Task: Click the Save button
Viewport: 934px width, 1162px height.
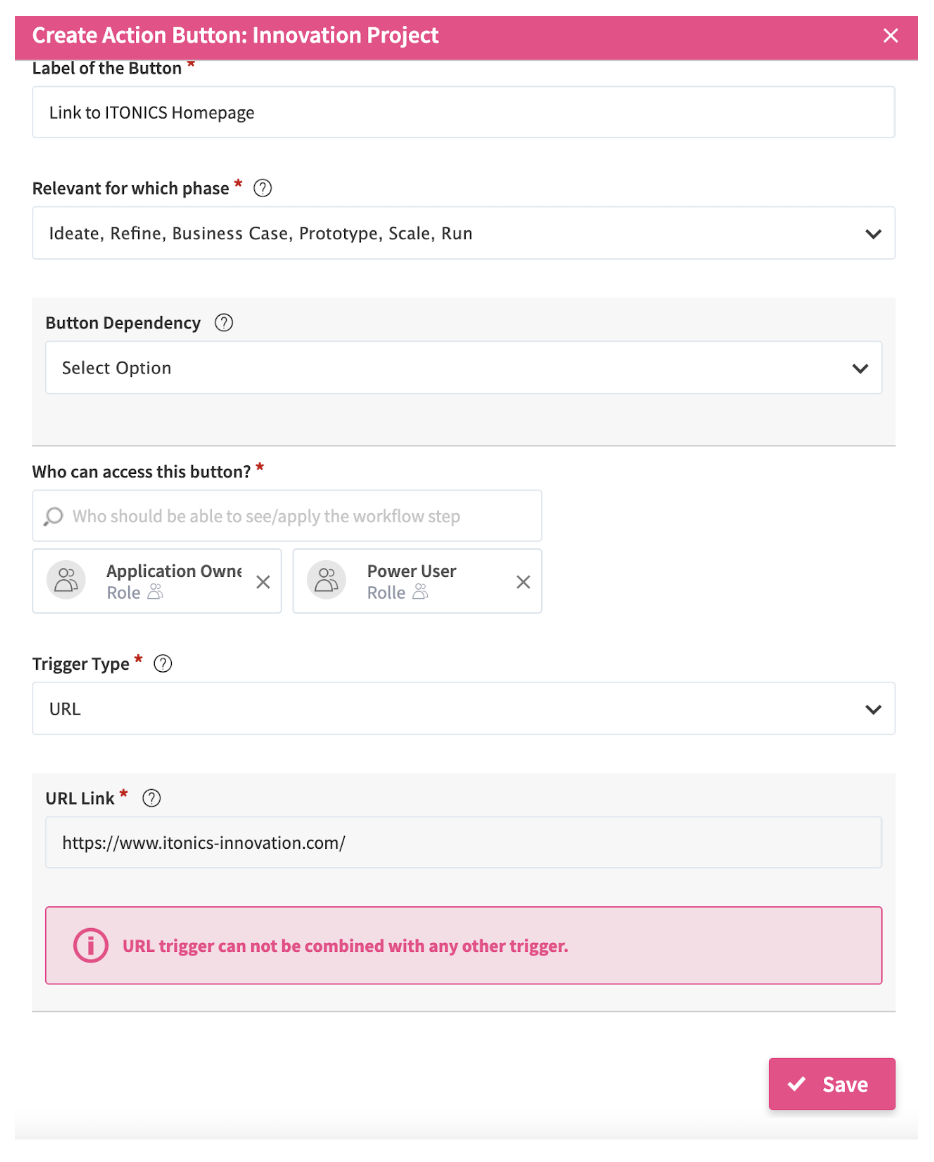Action: (x=831, y=1084)
